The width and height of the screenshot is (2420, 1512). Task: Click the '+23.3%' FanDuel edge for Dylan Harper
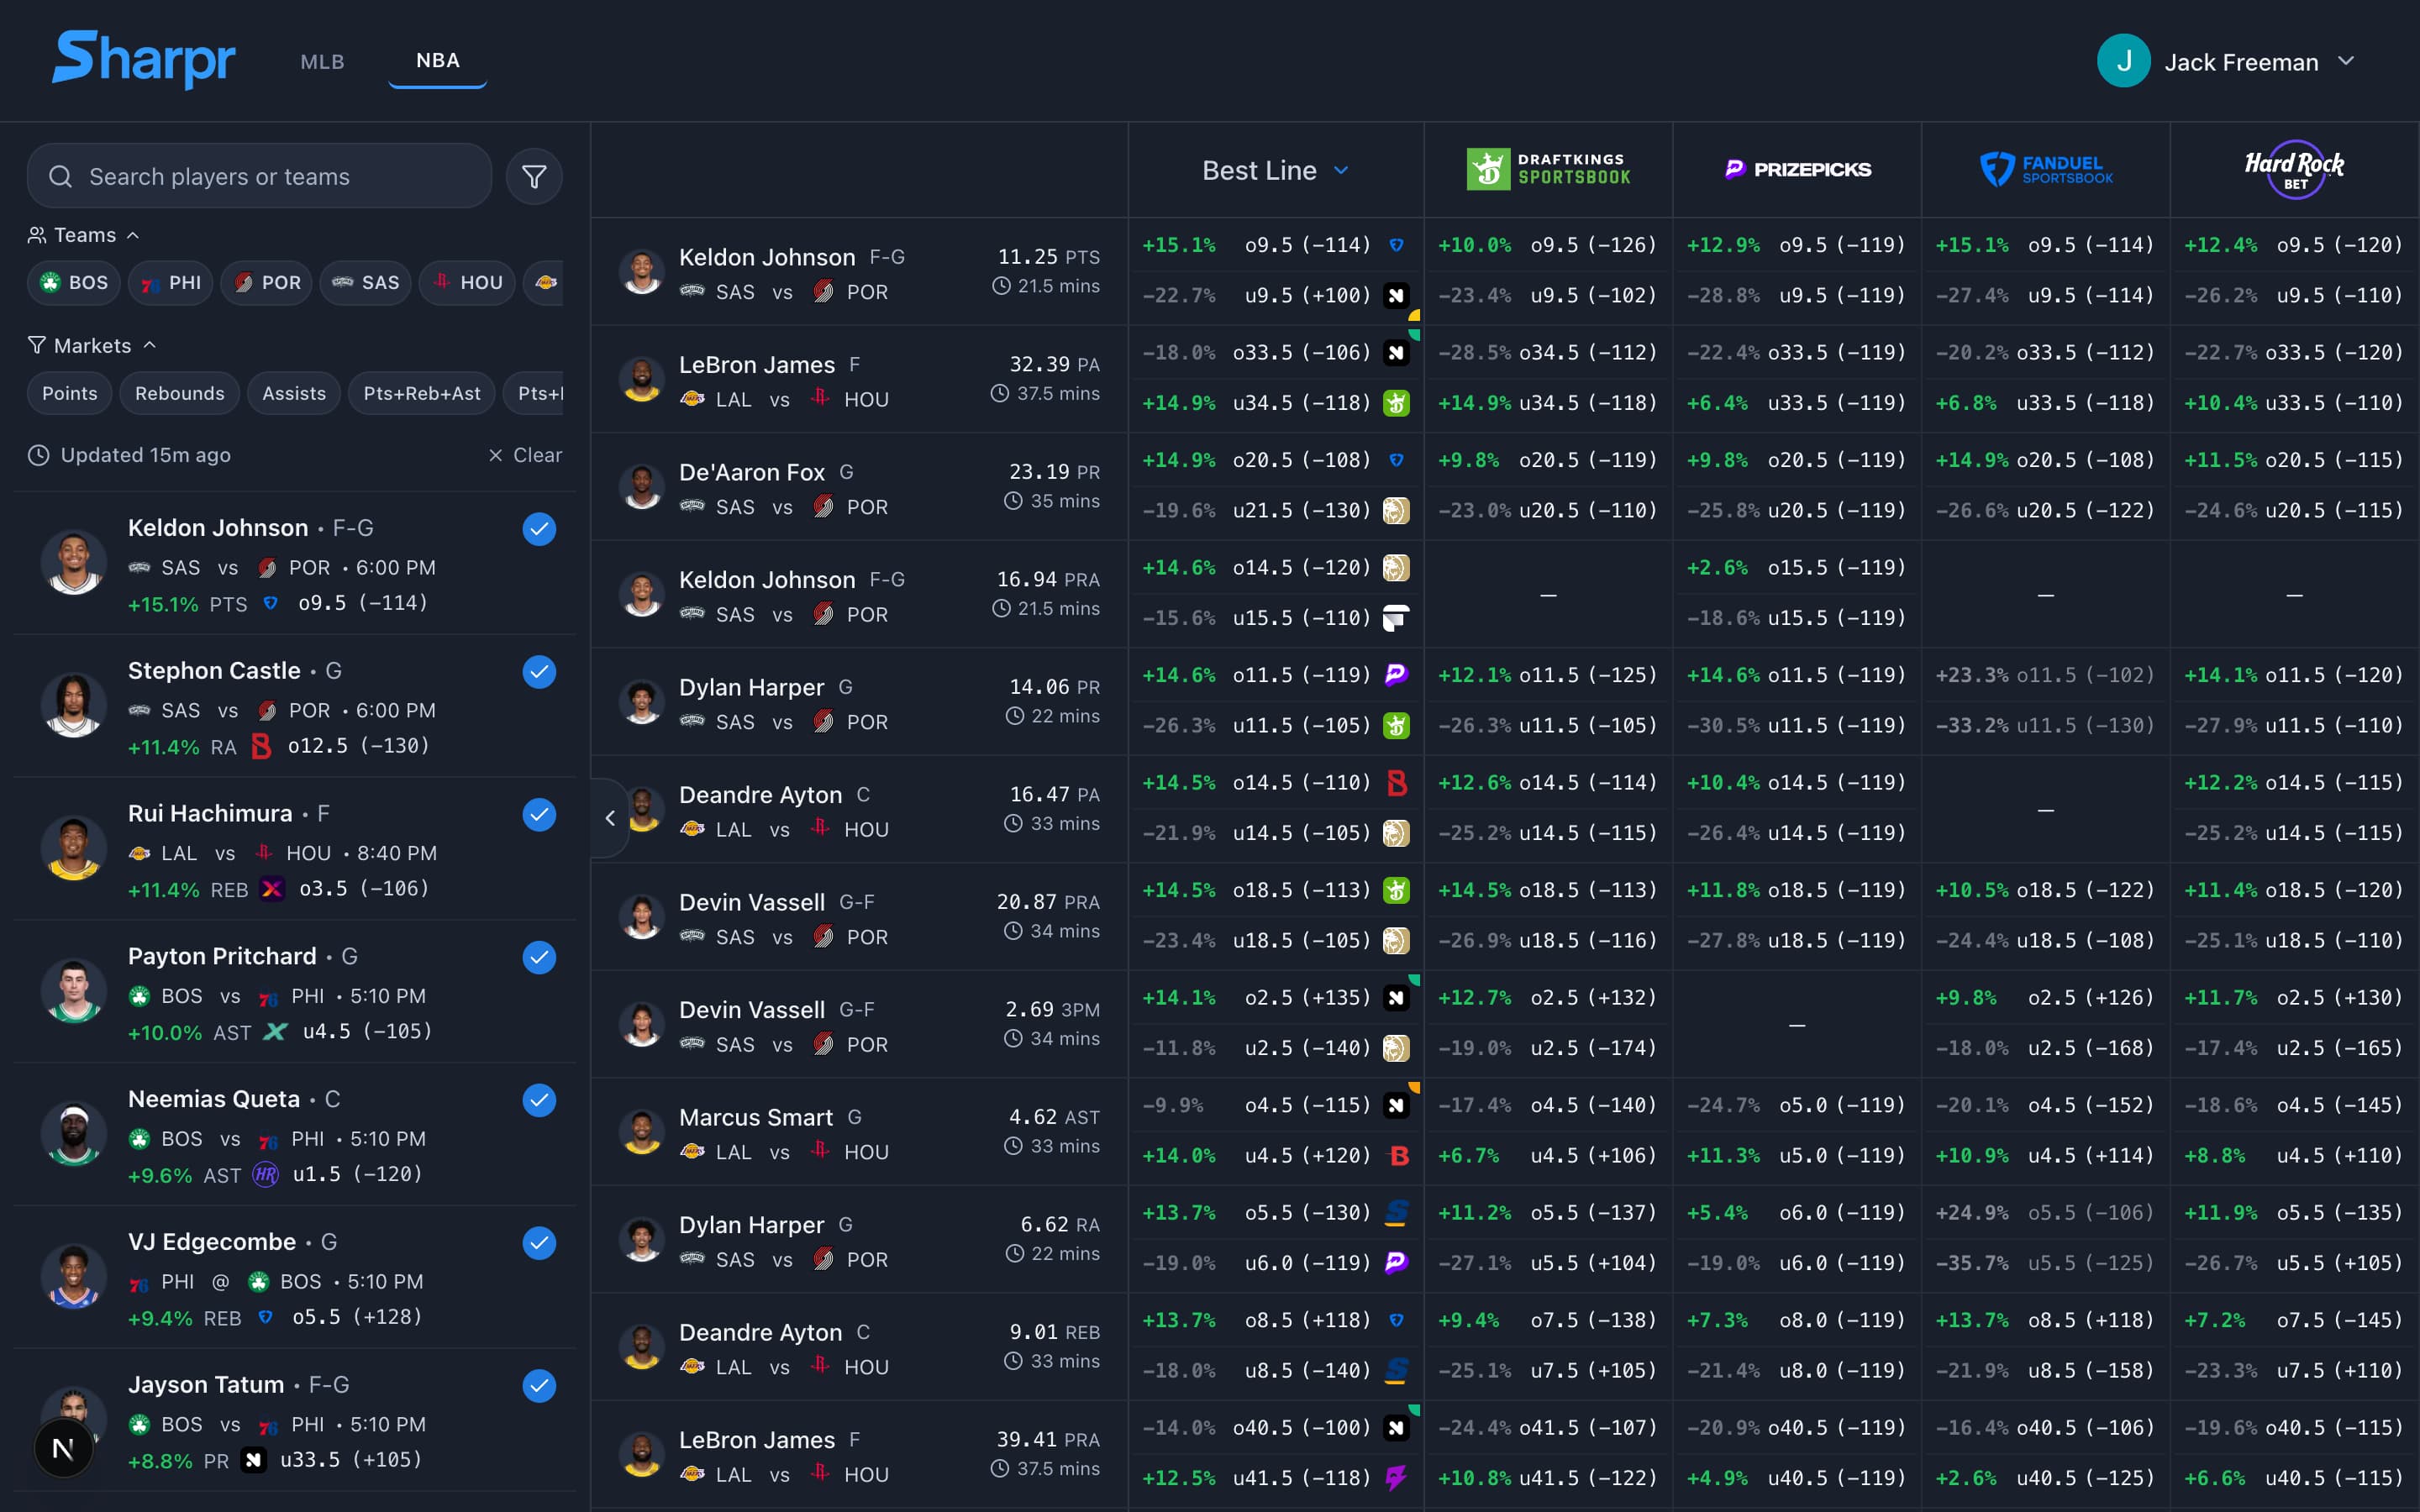[x=1972, y=675]
